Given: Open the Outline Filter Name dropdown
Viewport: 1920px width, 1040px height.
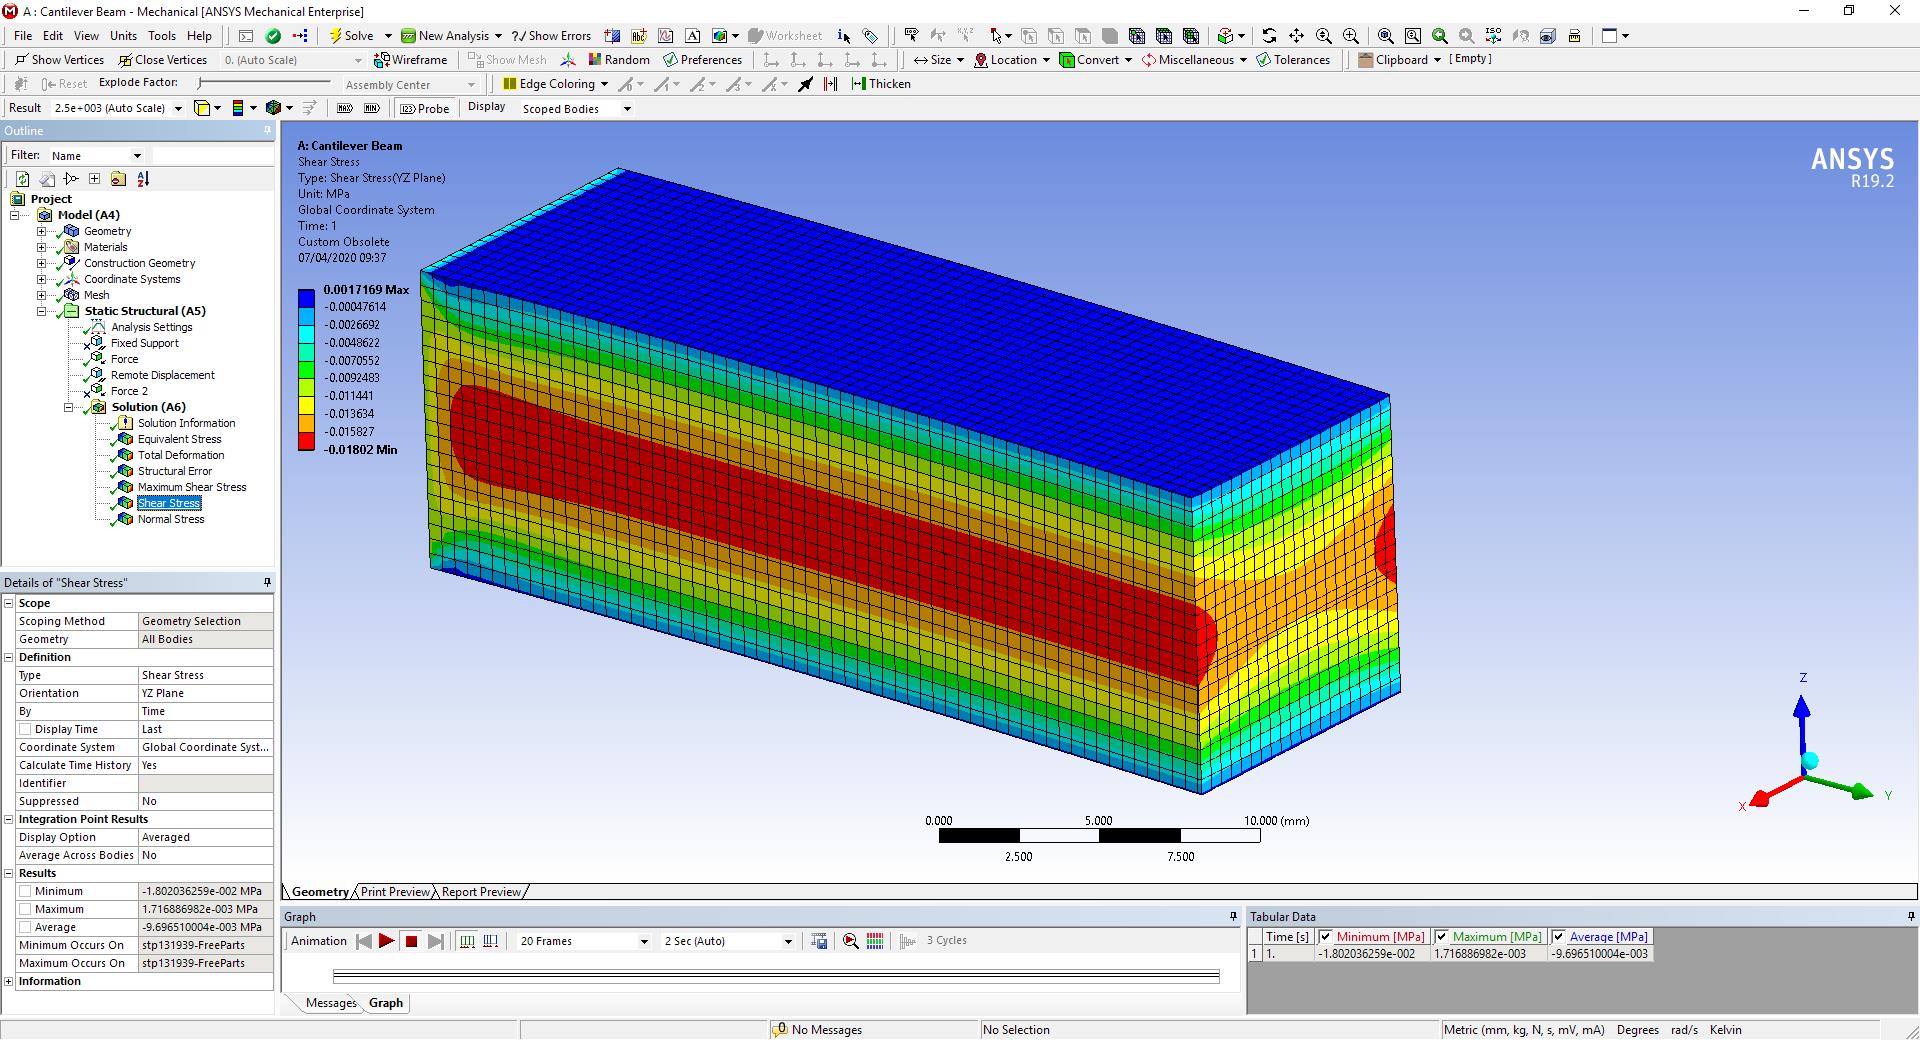Looking at the screenshot, I should pyautogui.click(x=137, y=156).
